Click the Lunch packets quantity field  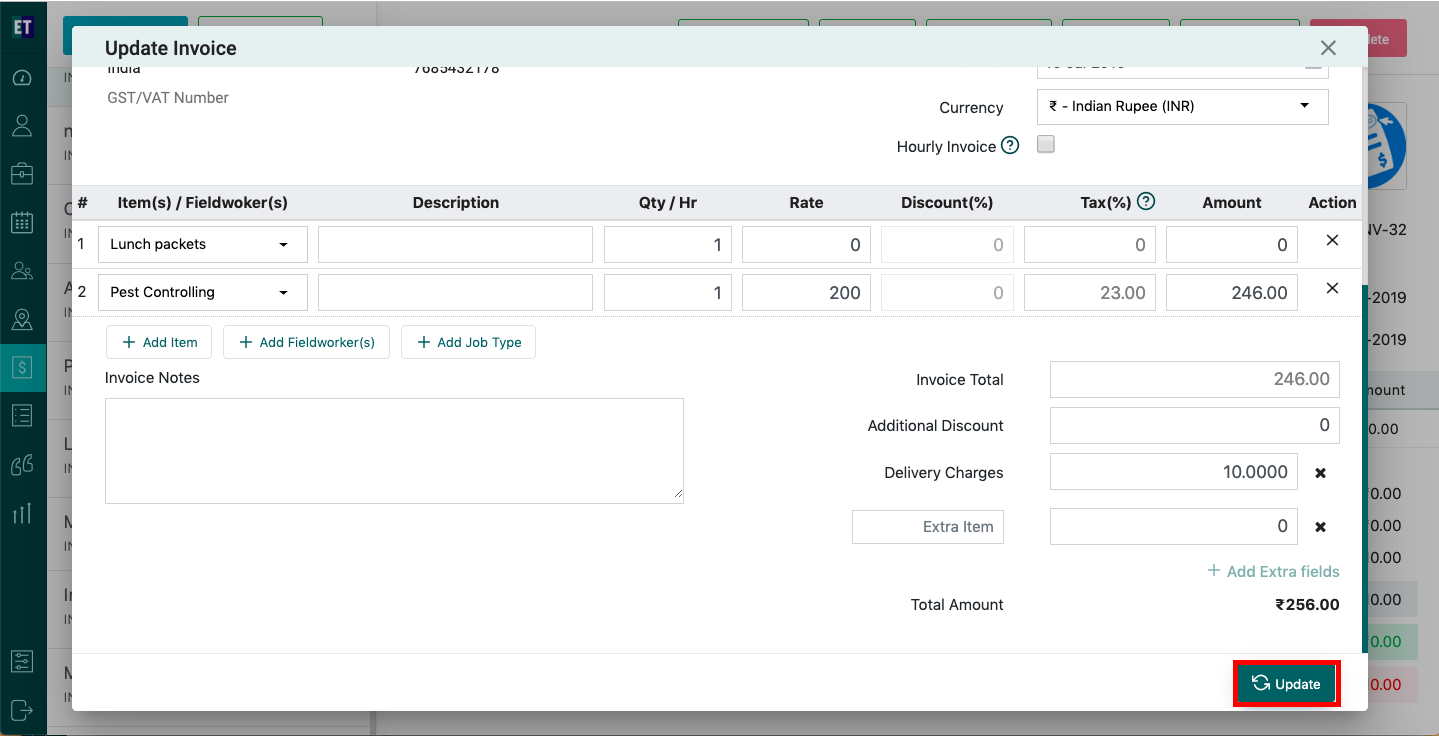pyautogui.click(x=668, y=244)
